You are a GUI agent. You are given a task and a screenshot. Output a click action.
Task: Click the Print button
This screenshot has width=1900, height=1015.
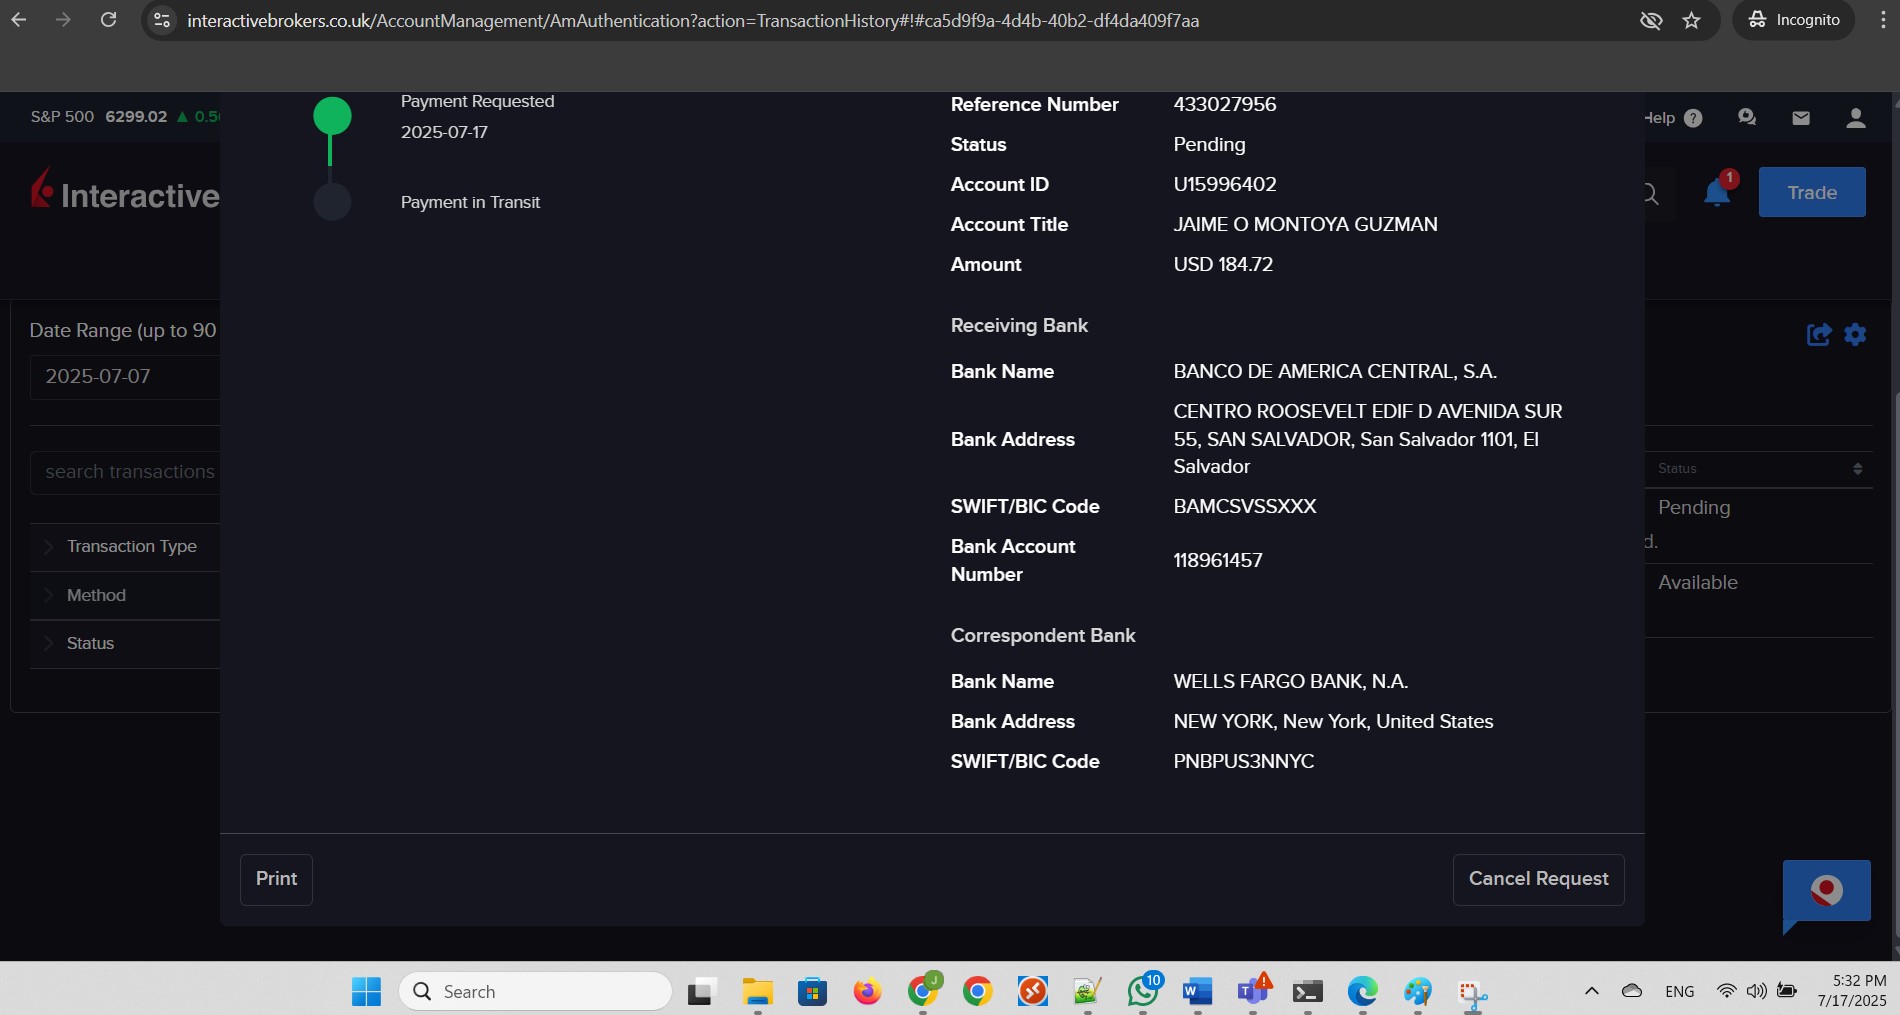click(x=276, y=879)
